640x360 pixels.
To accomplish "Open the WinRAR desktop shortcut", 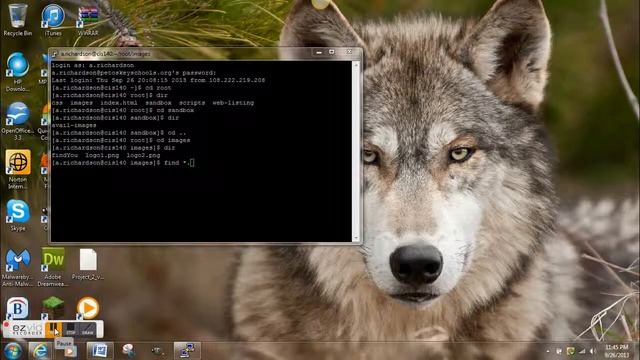I will 88,20.
